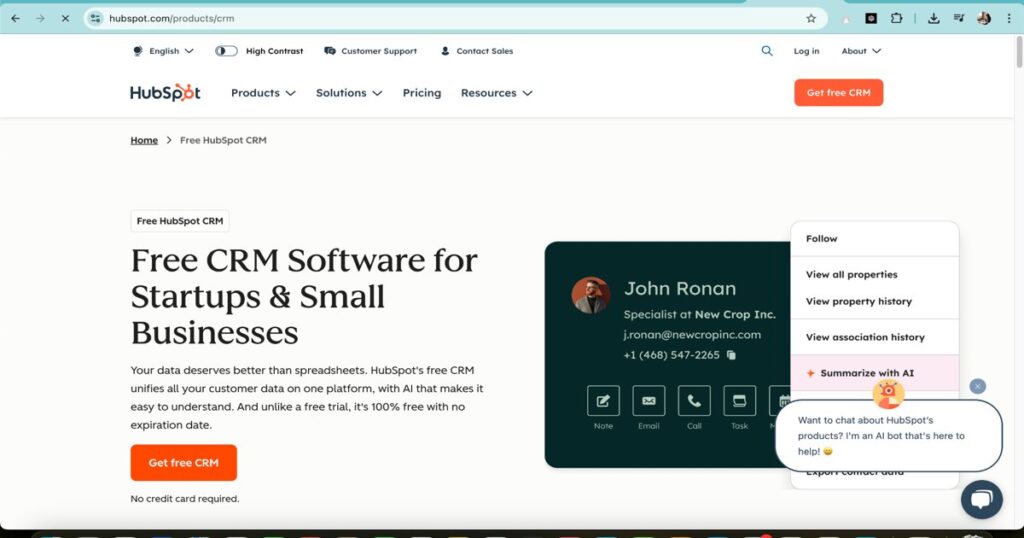
Task: Click the Call phone icon on contact card
Action: 694,400
